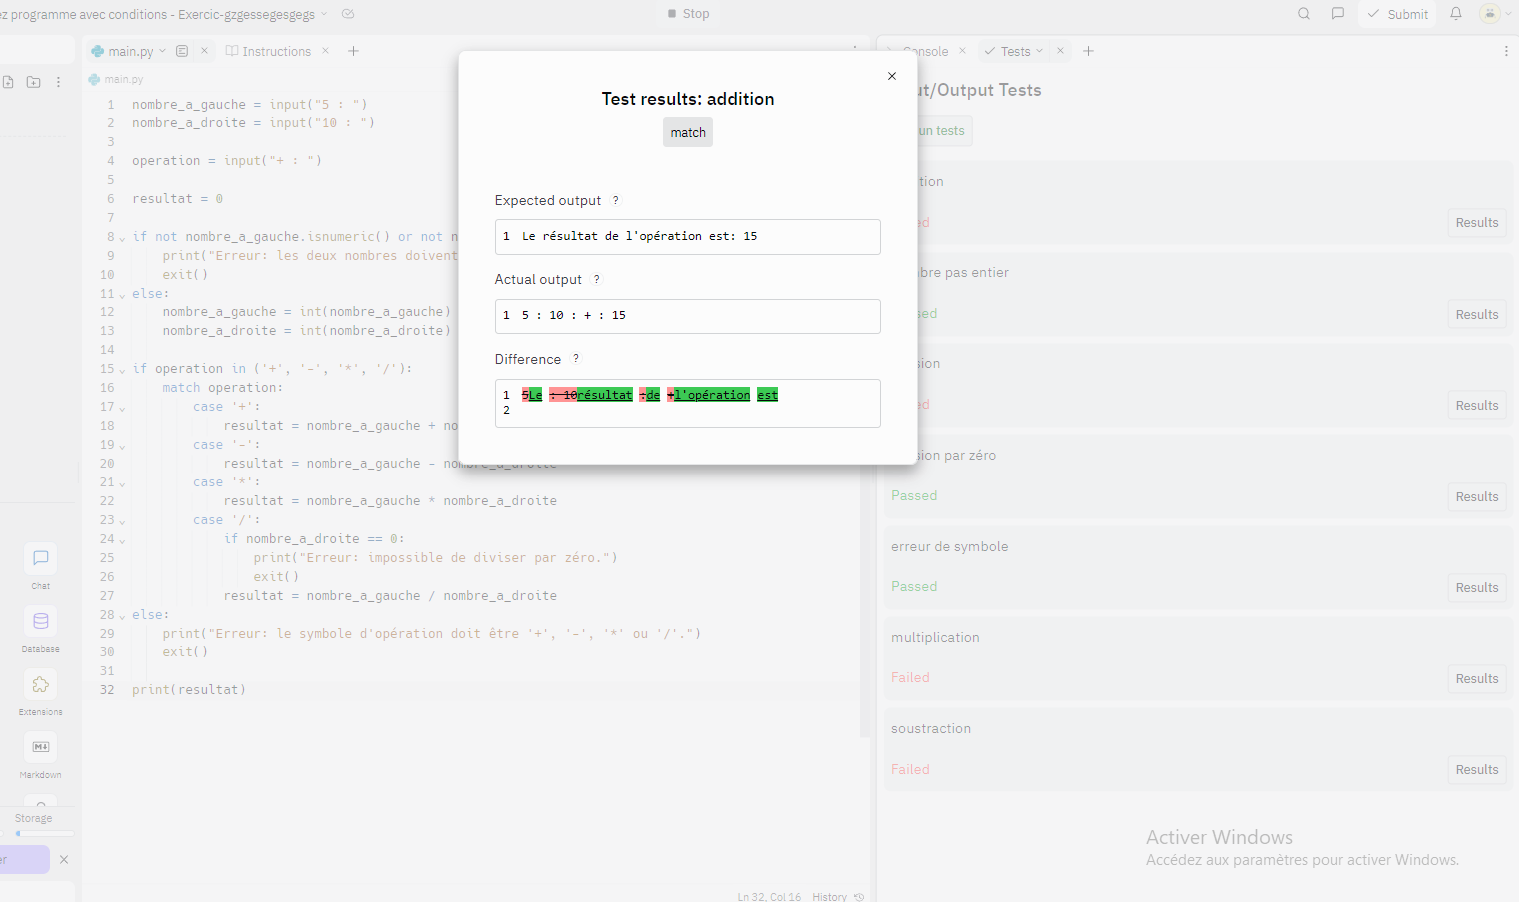Click in the Actual output field

pos(687,316)
